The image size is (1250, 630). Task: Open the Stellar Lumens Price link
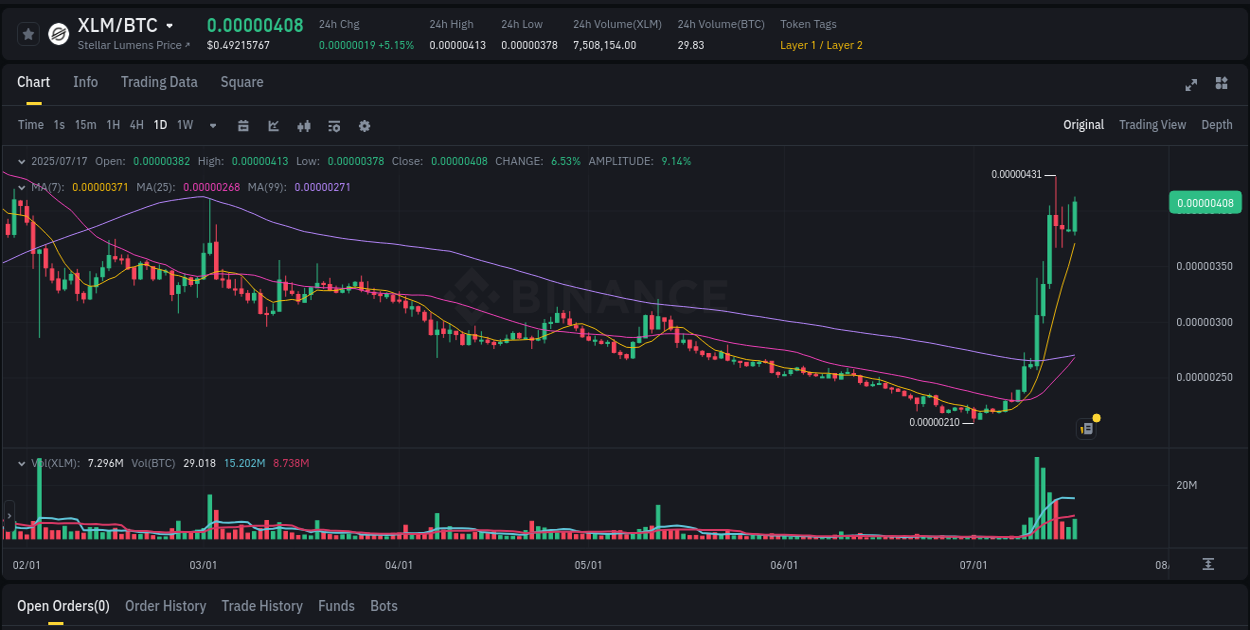pyautogui.click(x=131, y=44)
